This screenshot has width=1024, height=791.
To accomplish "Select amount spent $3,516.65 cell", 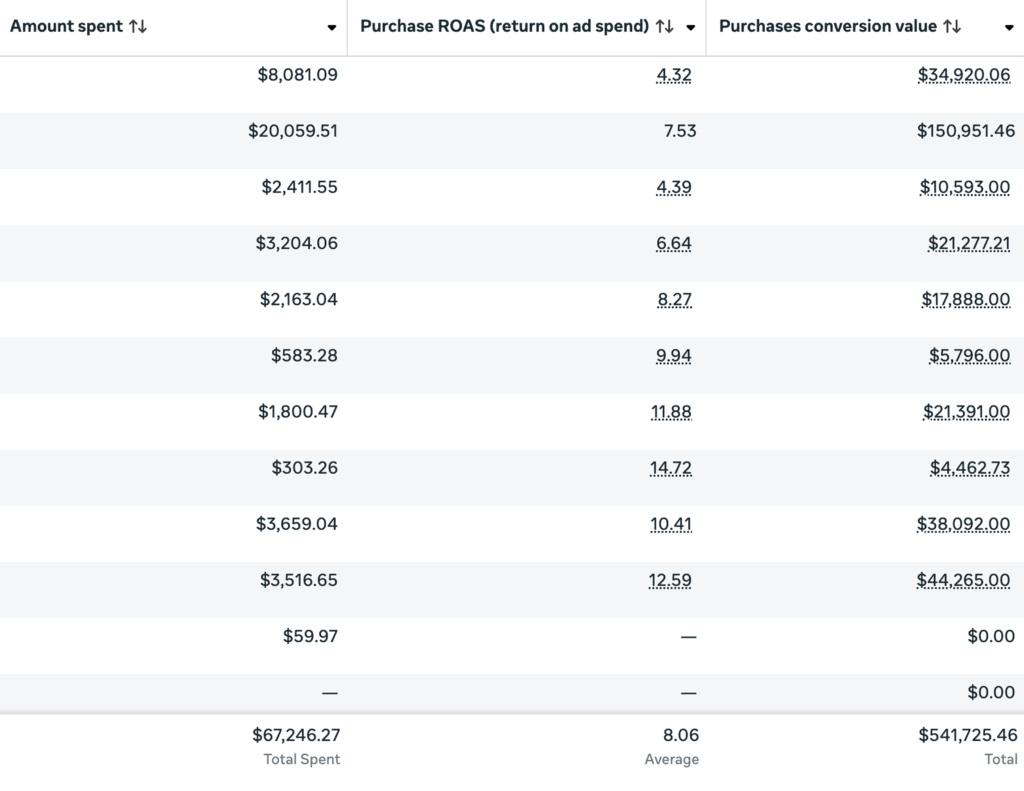I will tap(299, 580).
